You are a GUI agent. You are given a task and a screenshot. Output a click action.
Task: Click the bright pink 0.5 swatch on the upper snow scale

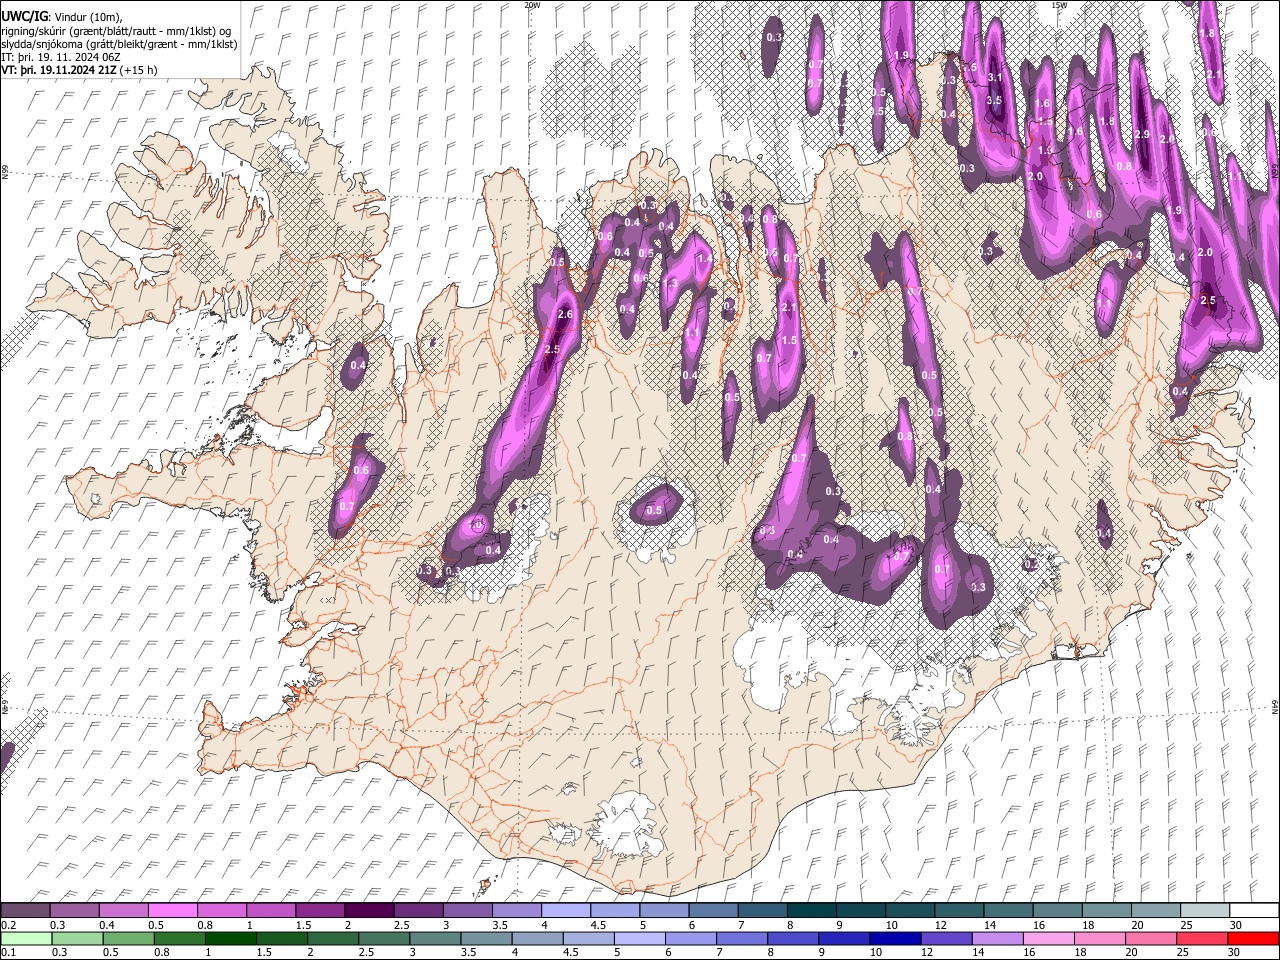173,910
